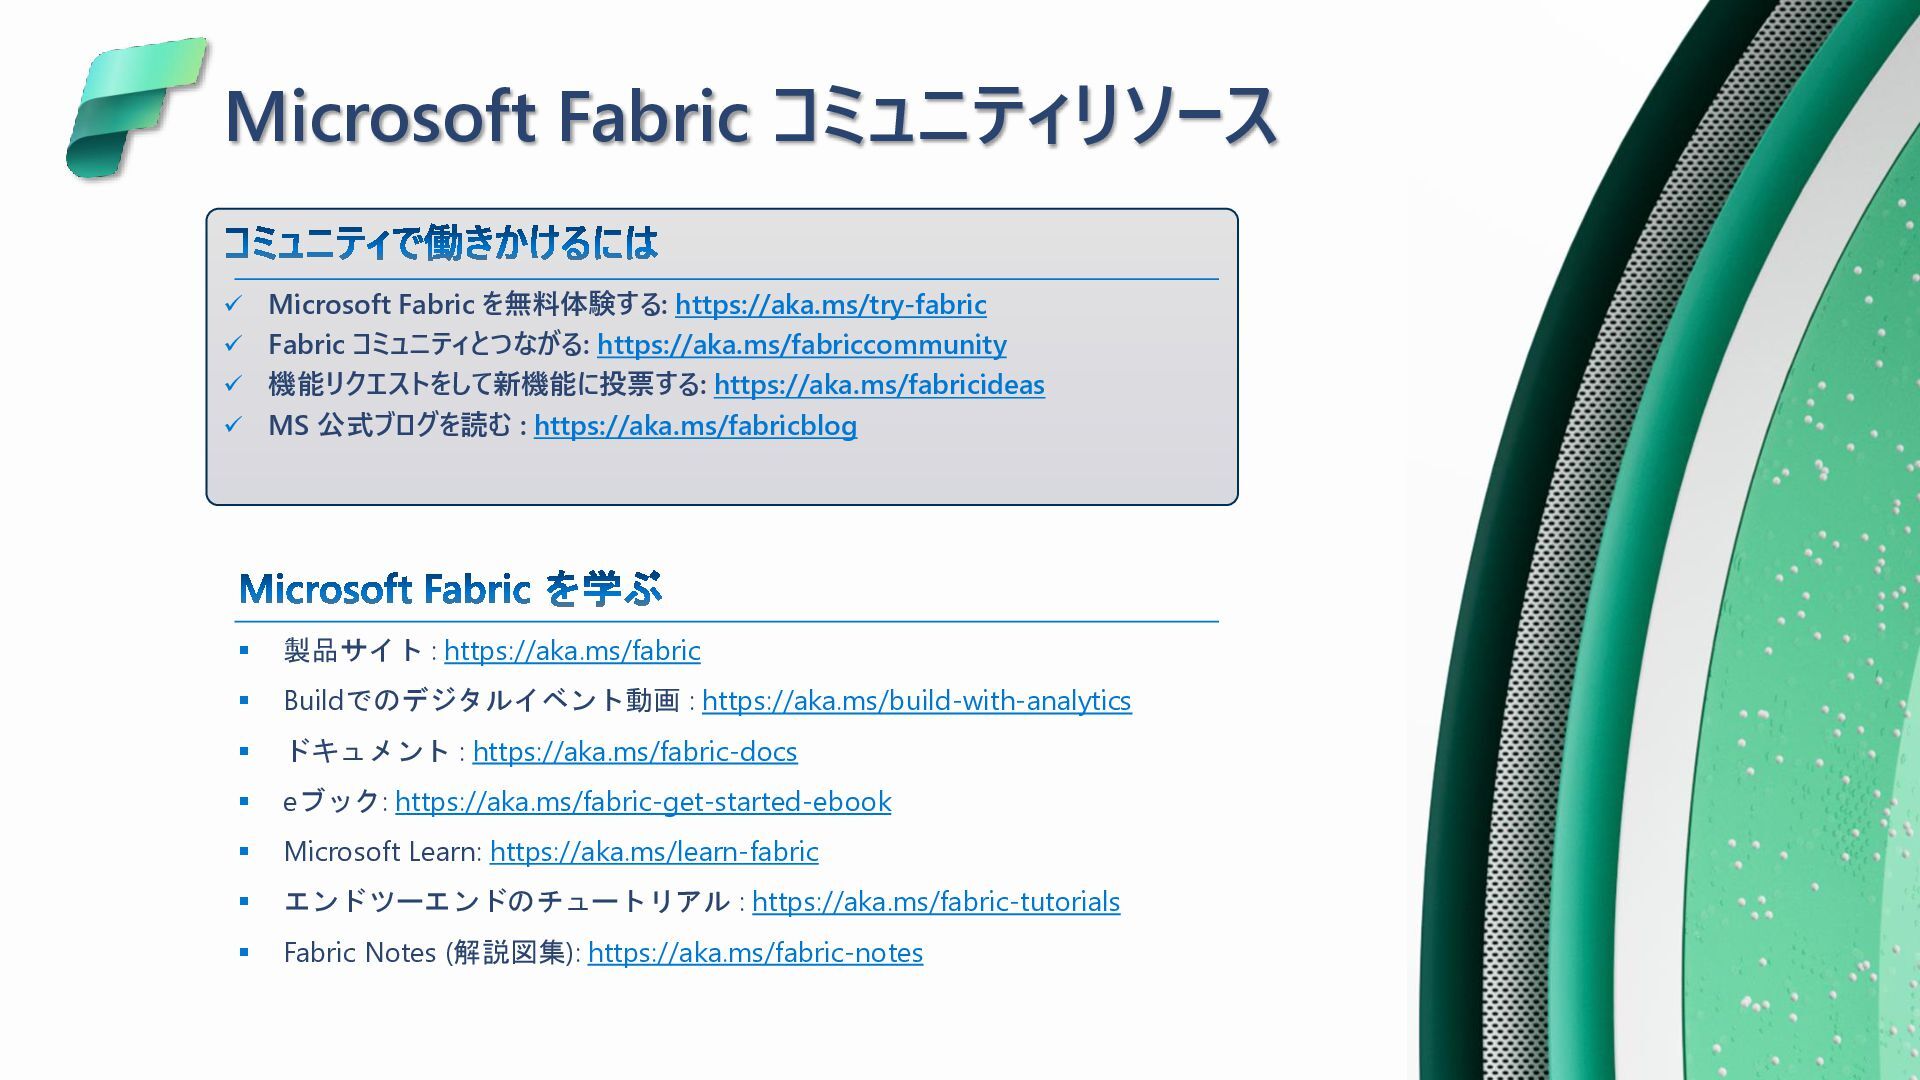1920x1080 pixels.
Task: Click the green curved graphic on right
Action: (1700, 540)
